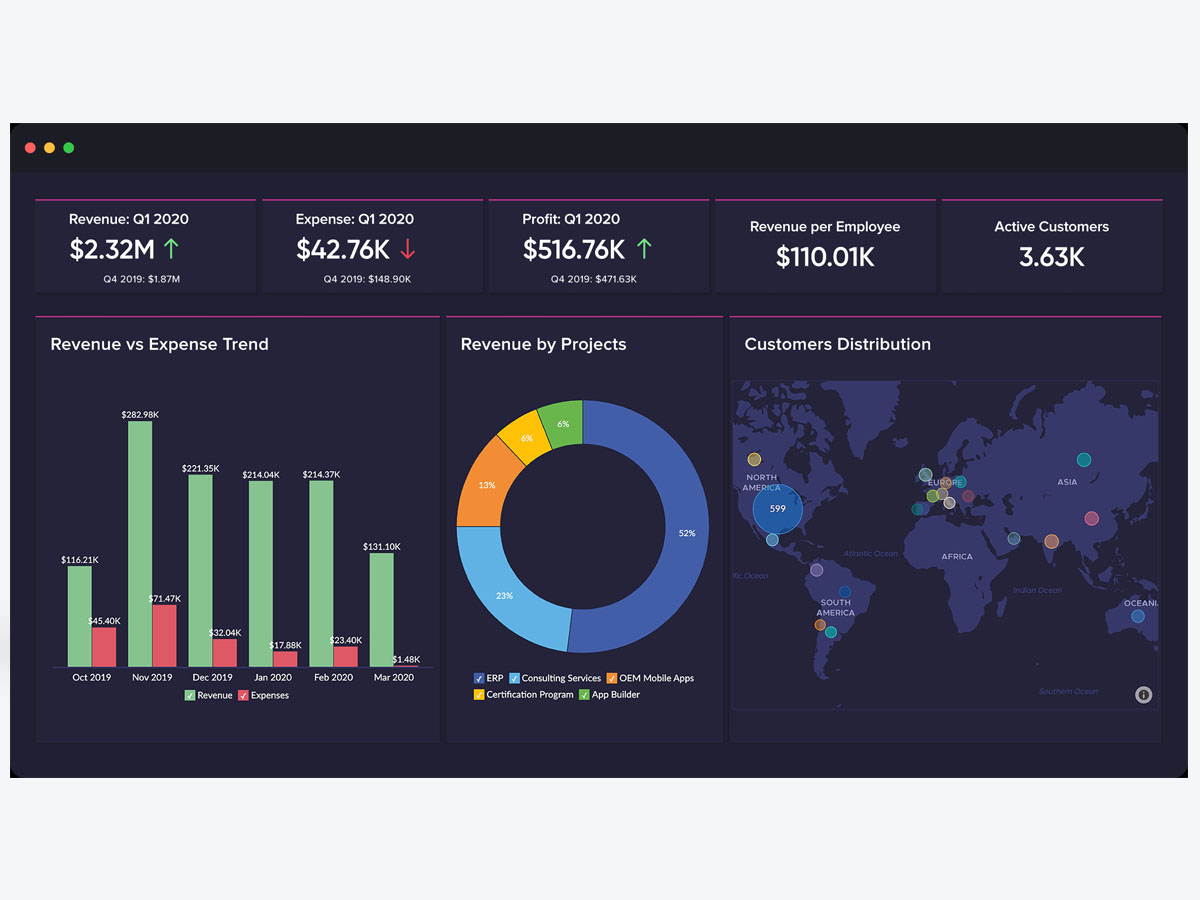Click the Customers Distribution title
The height and width of the screenshot is (900, 1200).
click(838, 344)
